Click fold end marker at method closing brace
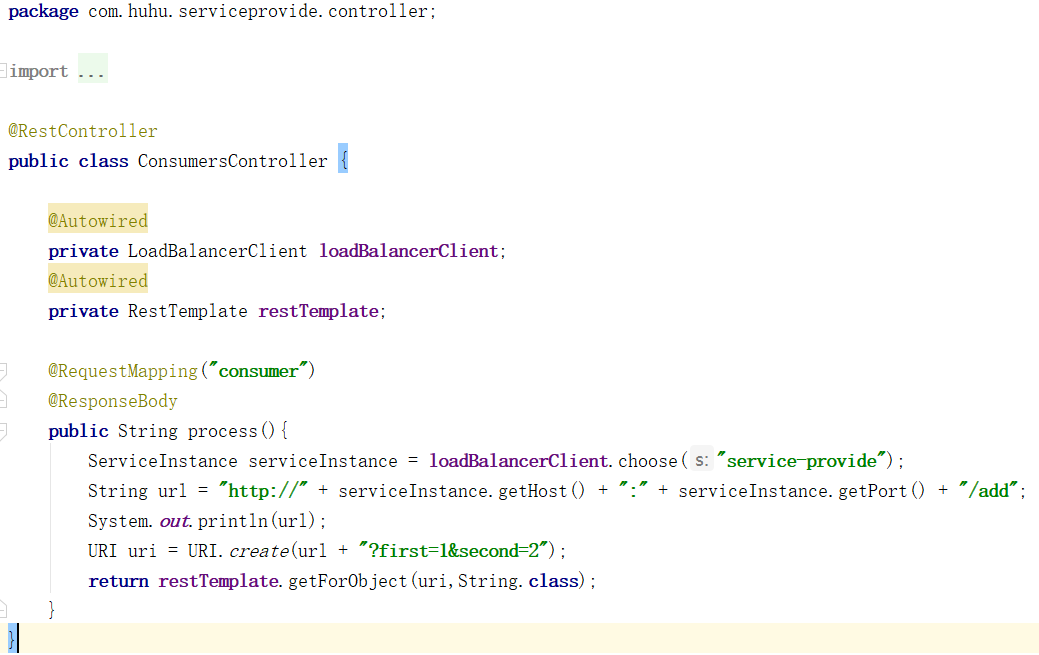The width and height of the screenshot is (1039, 655). point(4,610)
